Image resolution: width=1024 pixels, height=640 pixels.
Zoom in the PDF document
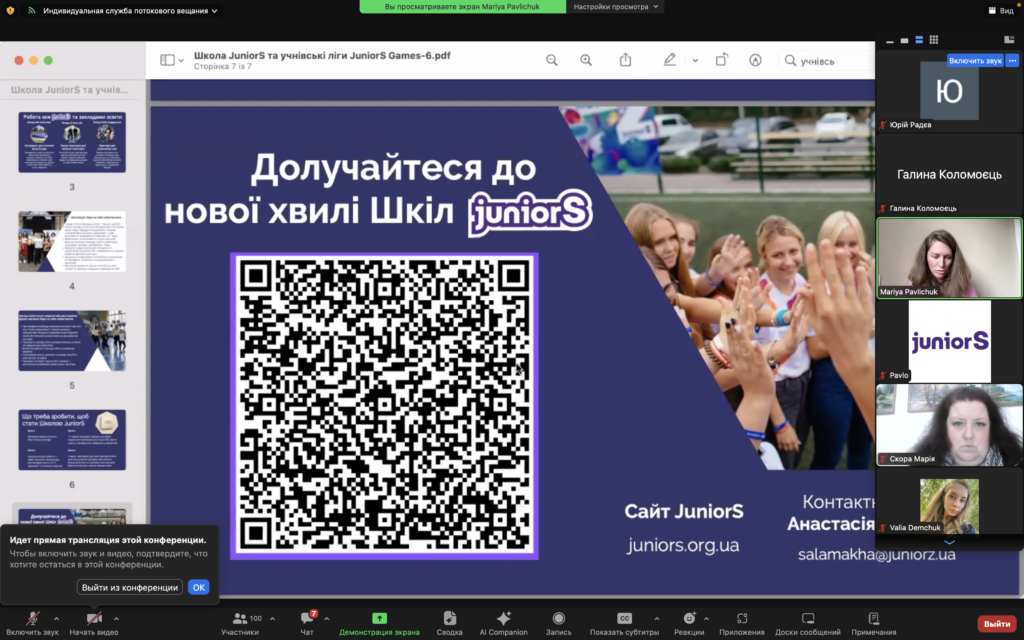586,60
